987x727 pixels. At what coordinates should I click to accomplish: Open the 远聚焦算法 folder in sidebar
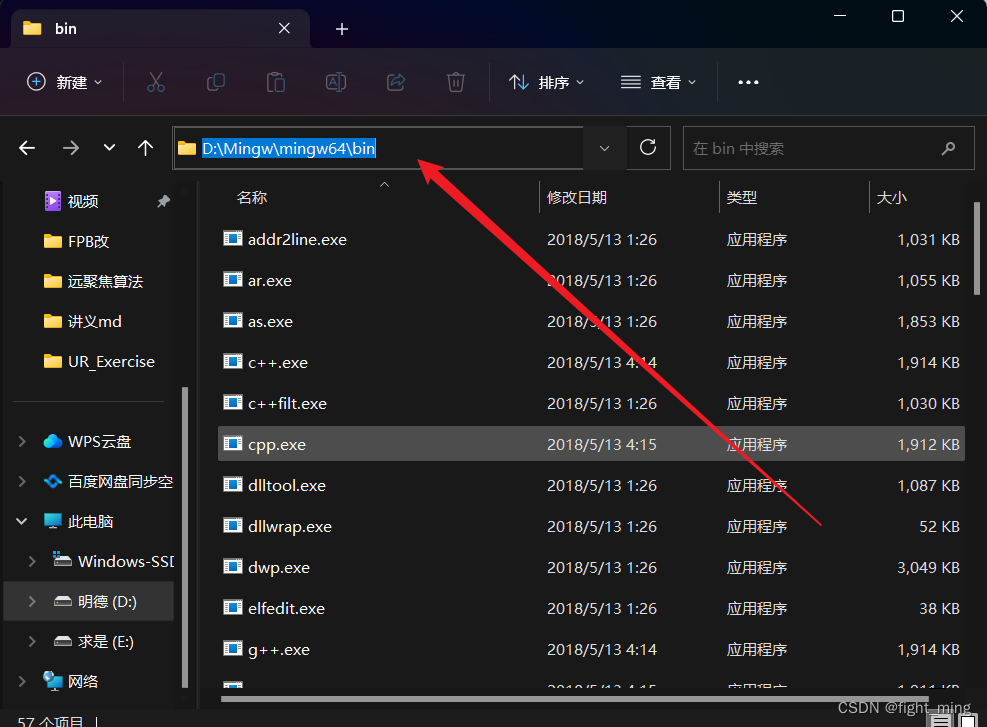point(91,281)
